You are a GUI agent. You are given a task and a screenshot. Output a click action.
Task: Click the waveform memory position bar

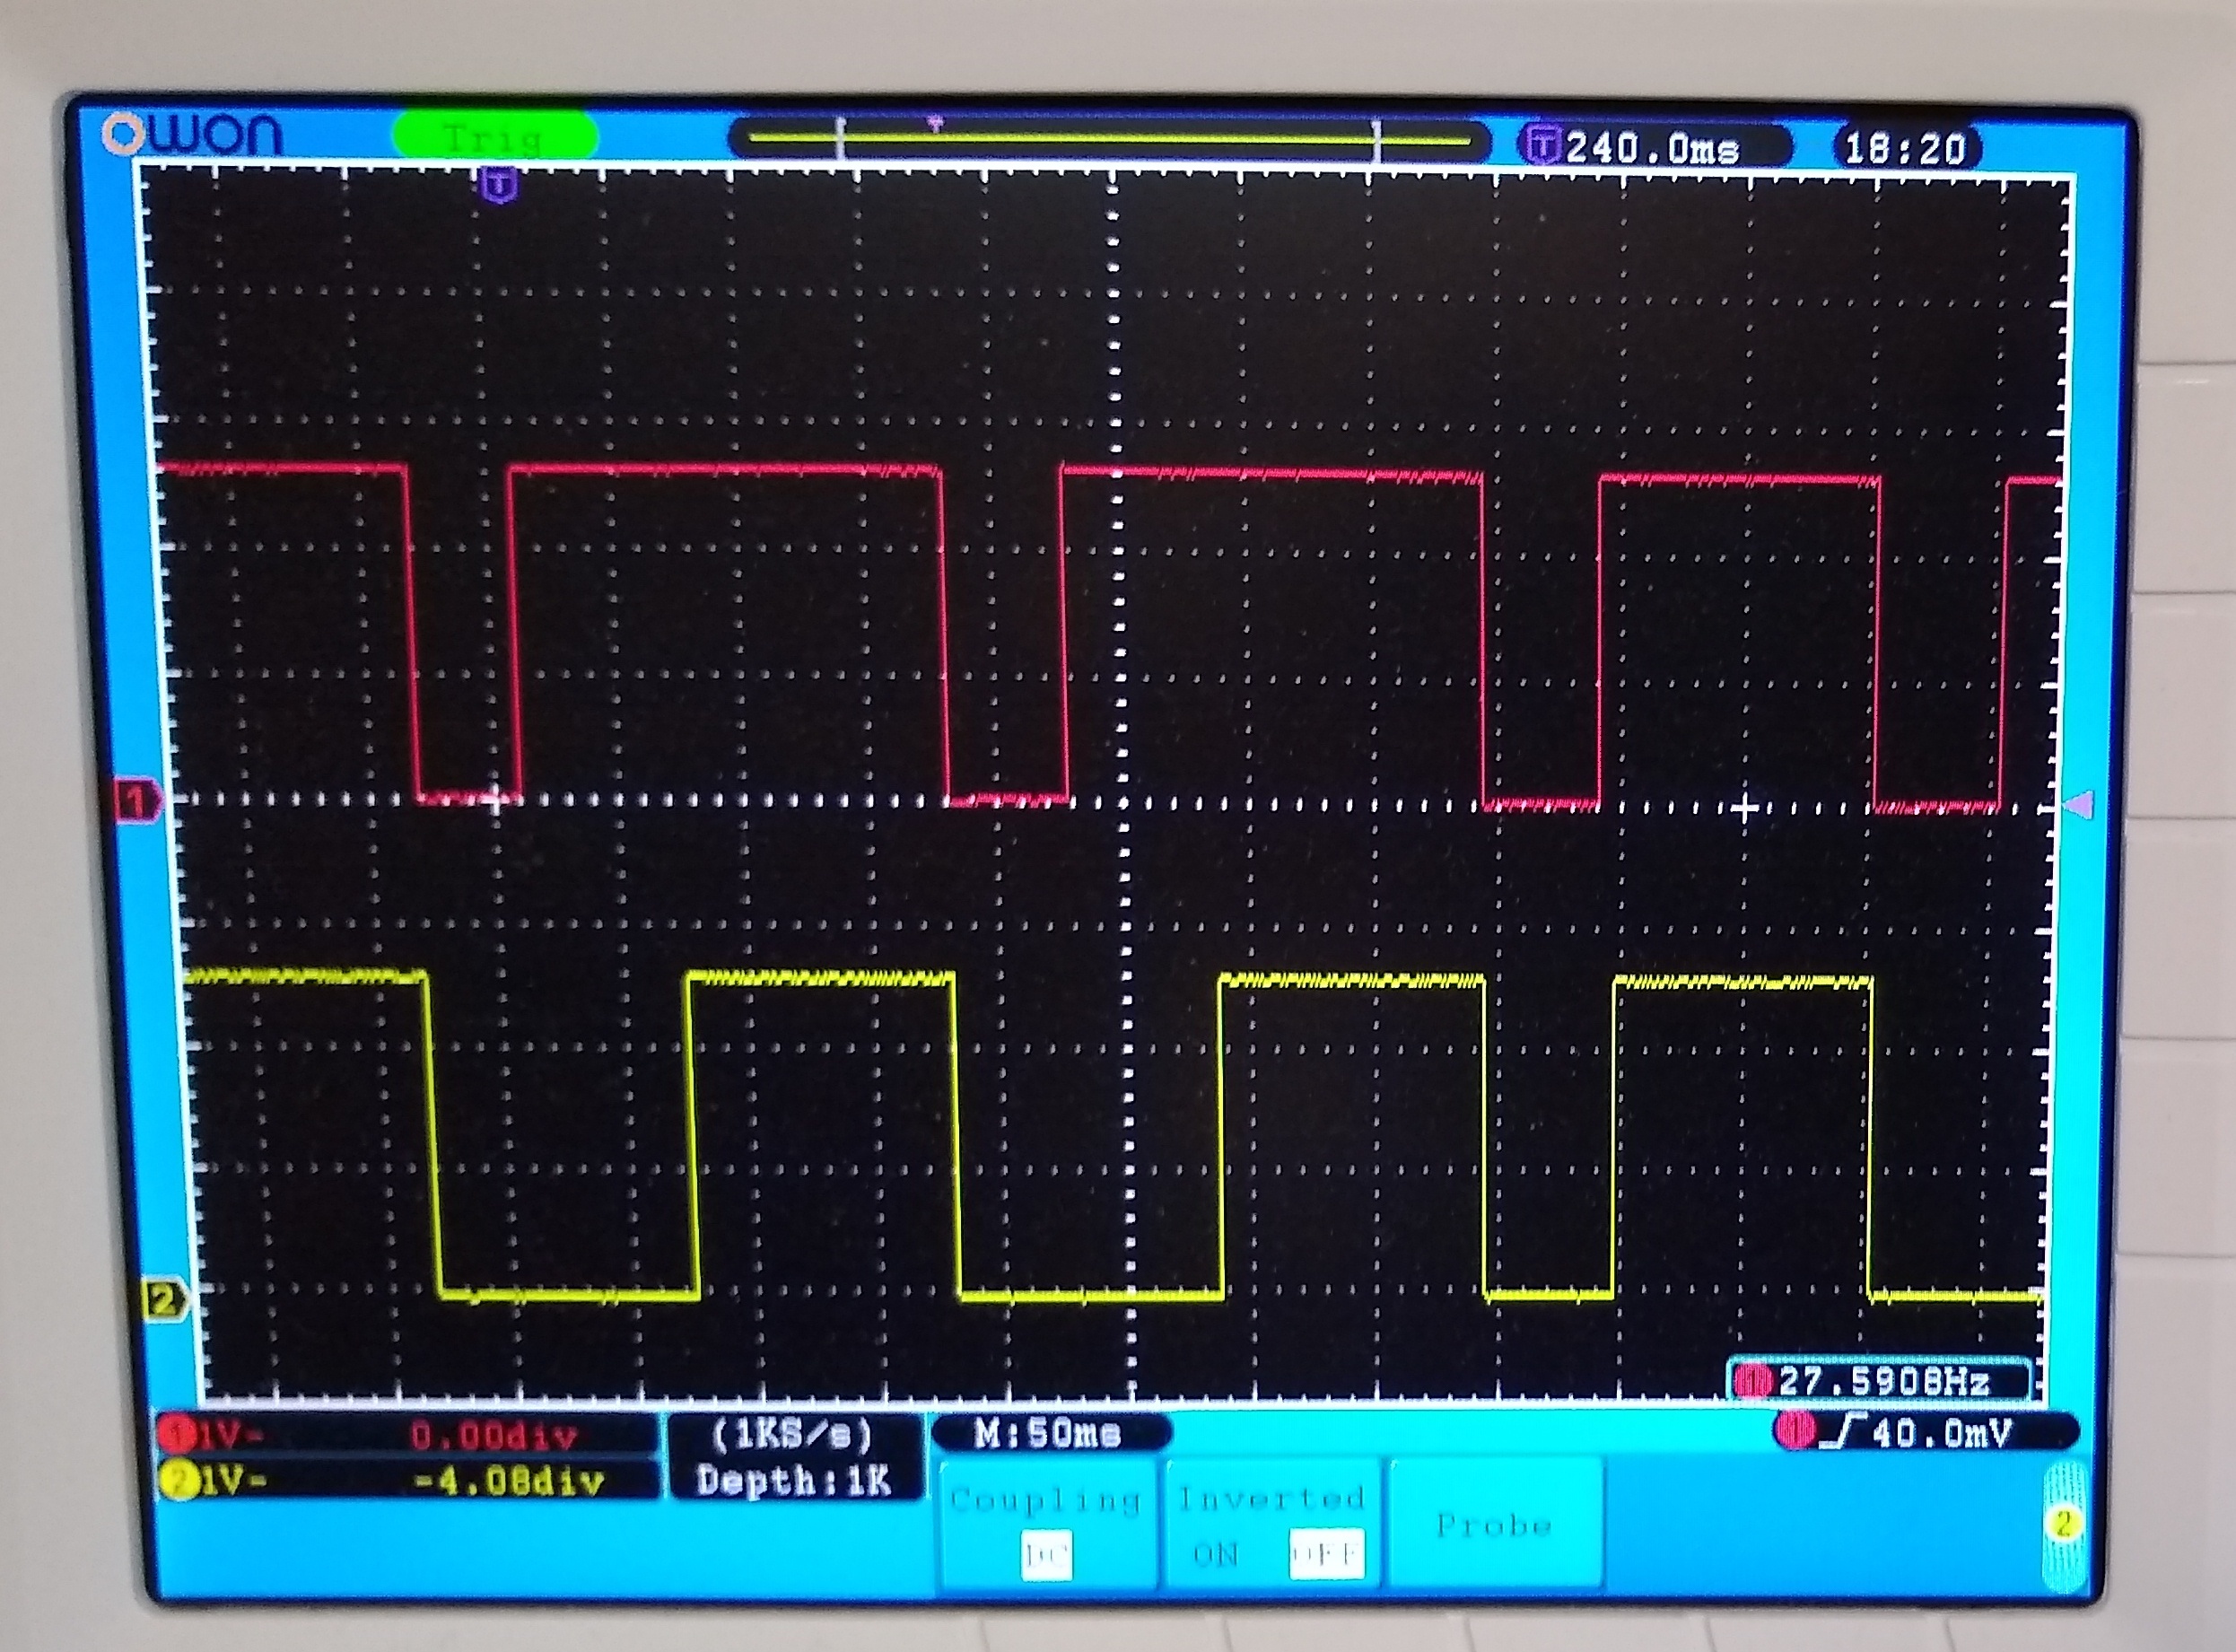pos(1109,140)
